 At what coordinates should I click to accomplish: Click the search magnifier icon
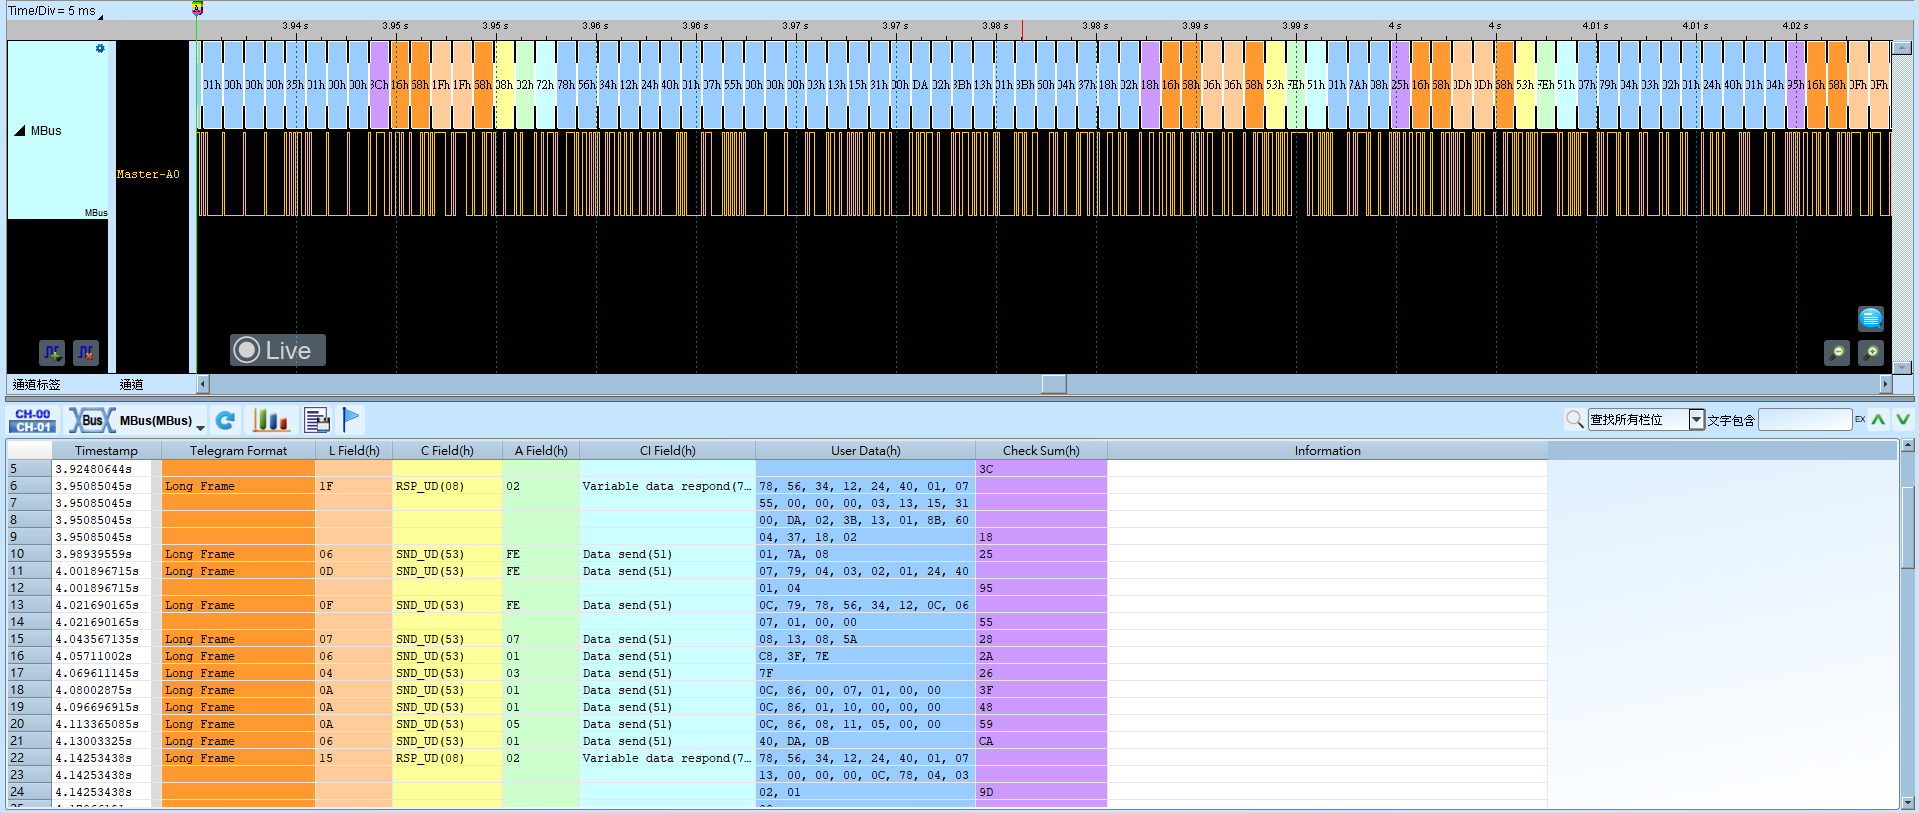pos(1574,420)
